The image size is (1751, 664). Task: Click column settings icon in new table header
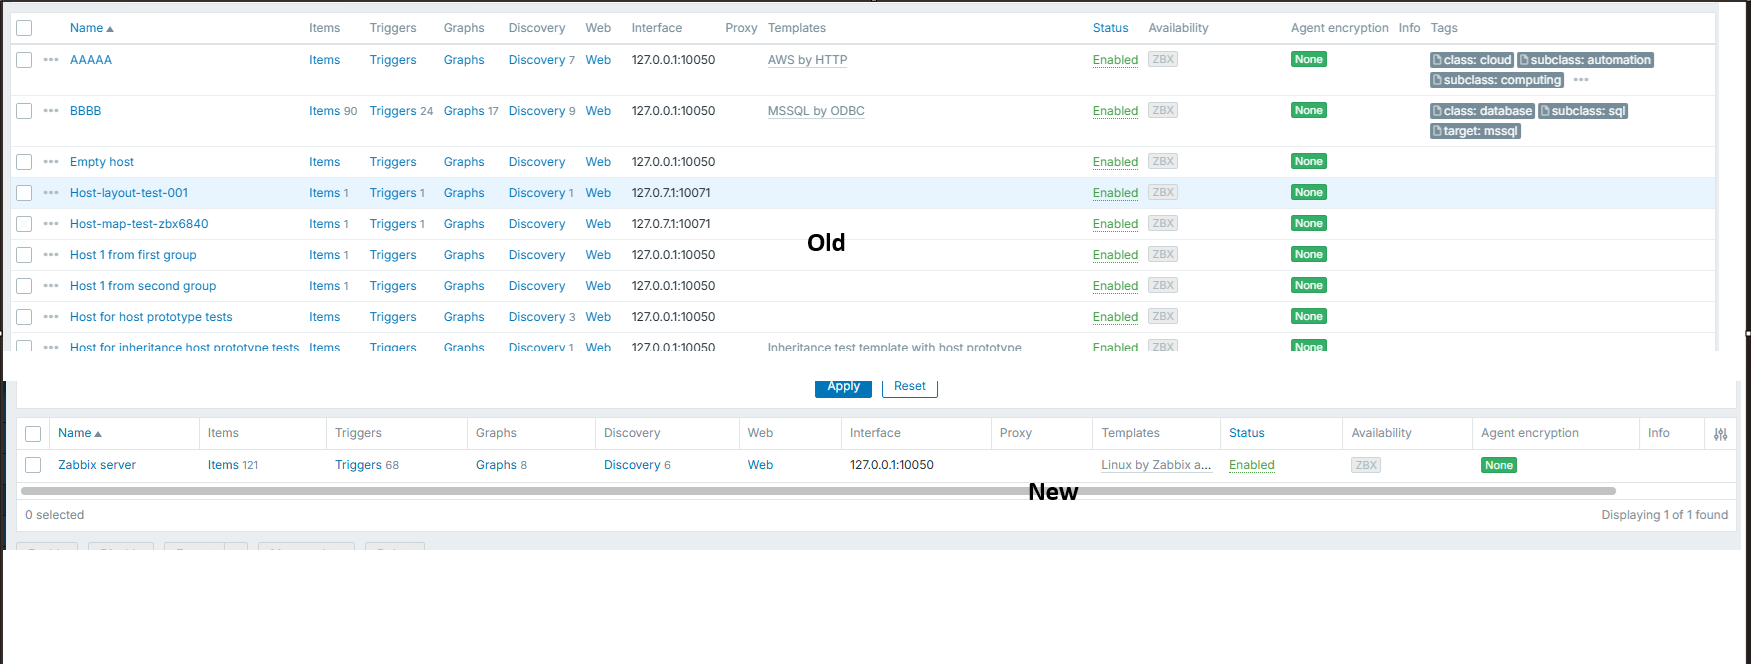(1720, 434)
